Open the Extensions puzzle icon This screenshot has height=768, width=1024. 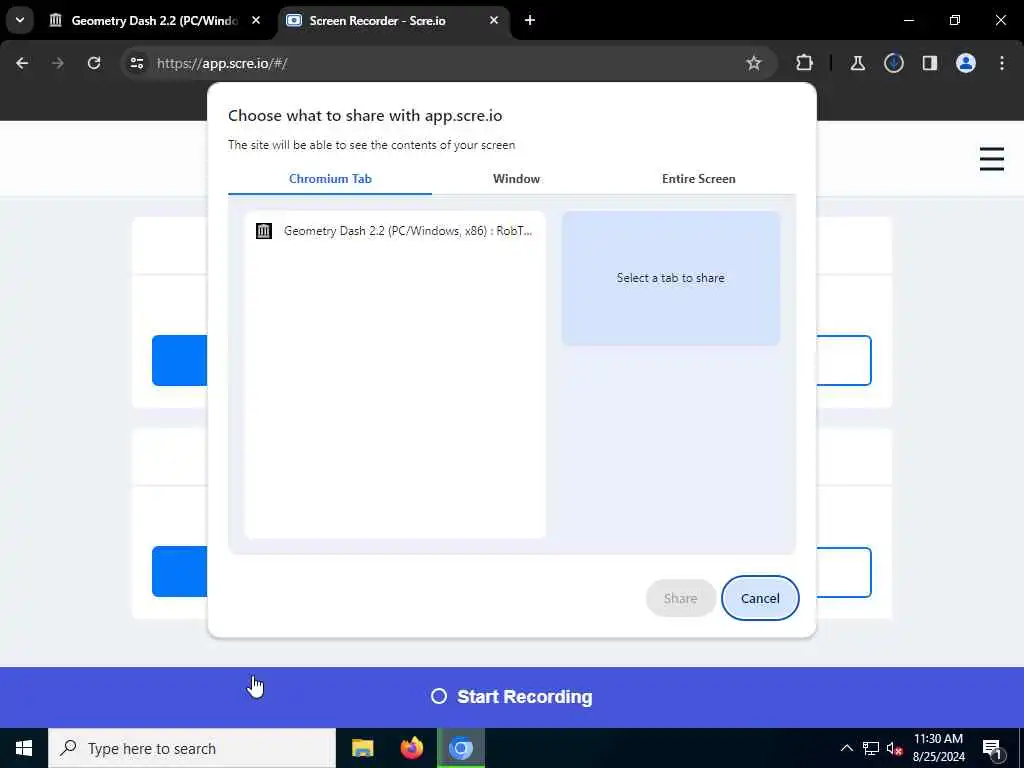tap(805, 63)
